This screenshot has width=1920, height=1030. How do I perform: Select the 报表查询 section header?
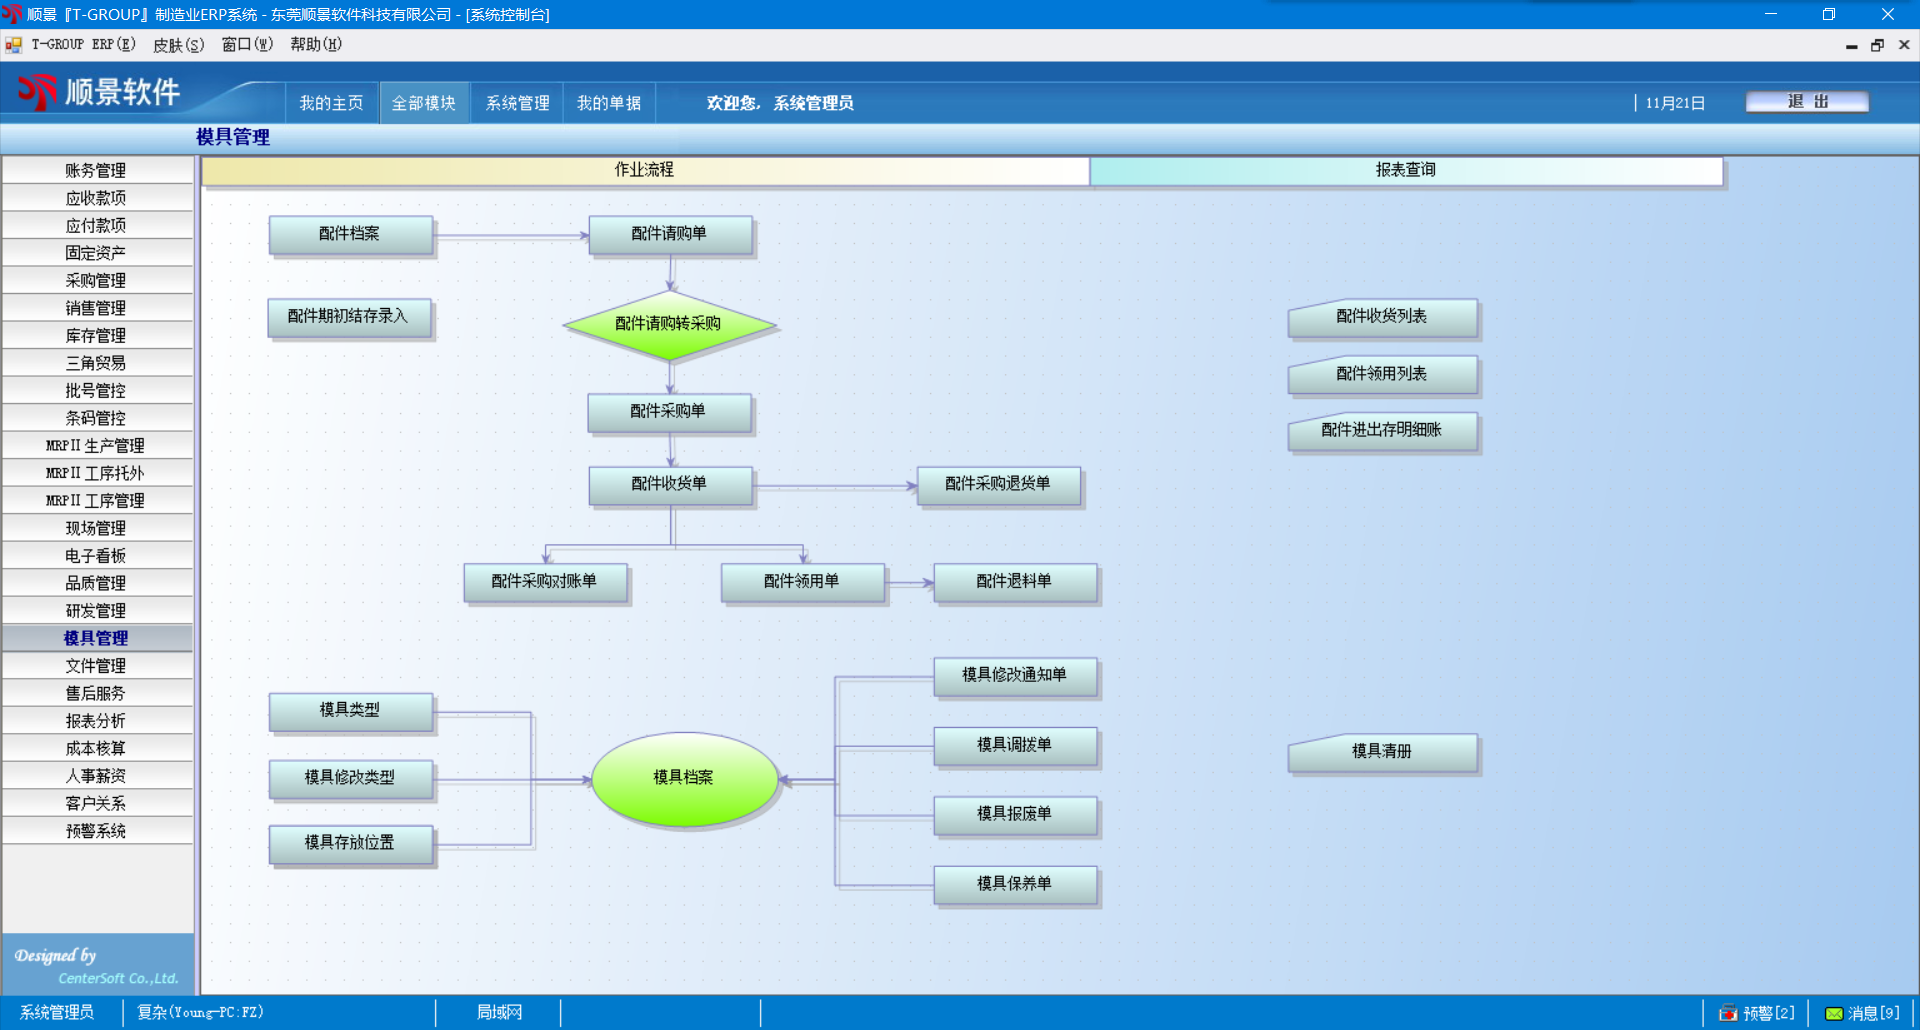click(1405, 170)
